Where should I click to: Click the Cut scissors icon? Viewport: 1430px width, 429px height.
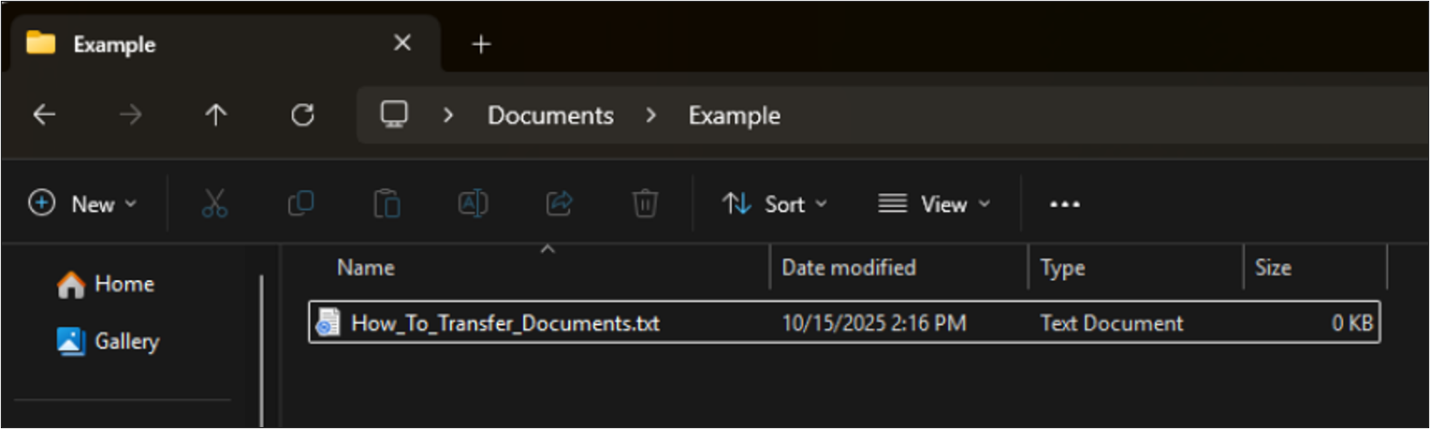214,204
